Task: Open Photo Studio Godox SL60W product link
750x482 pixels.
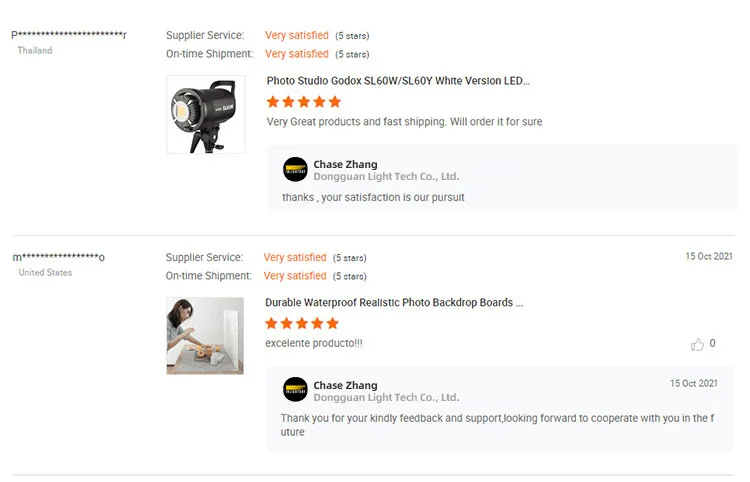Action: point(398,81)
